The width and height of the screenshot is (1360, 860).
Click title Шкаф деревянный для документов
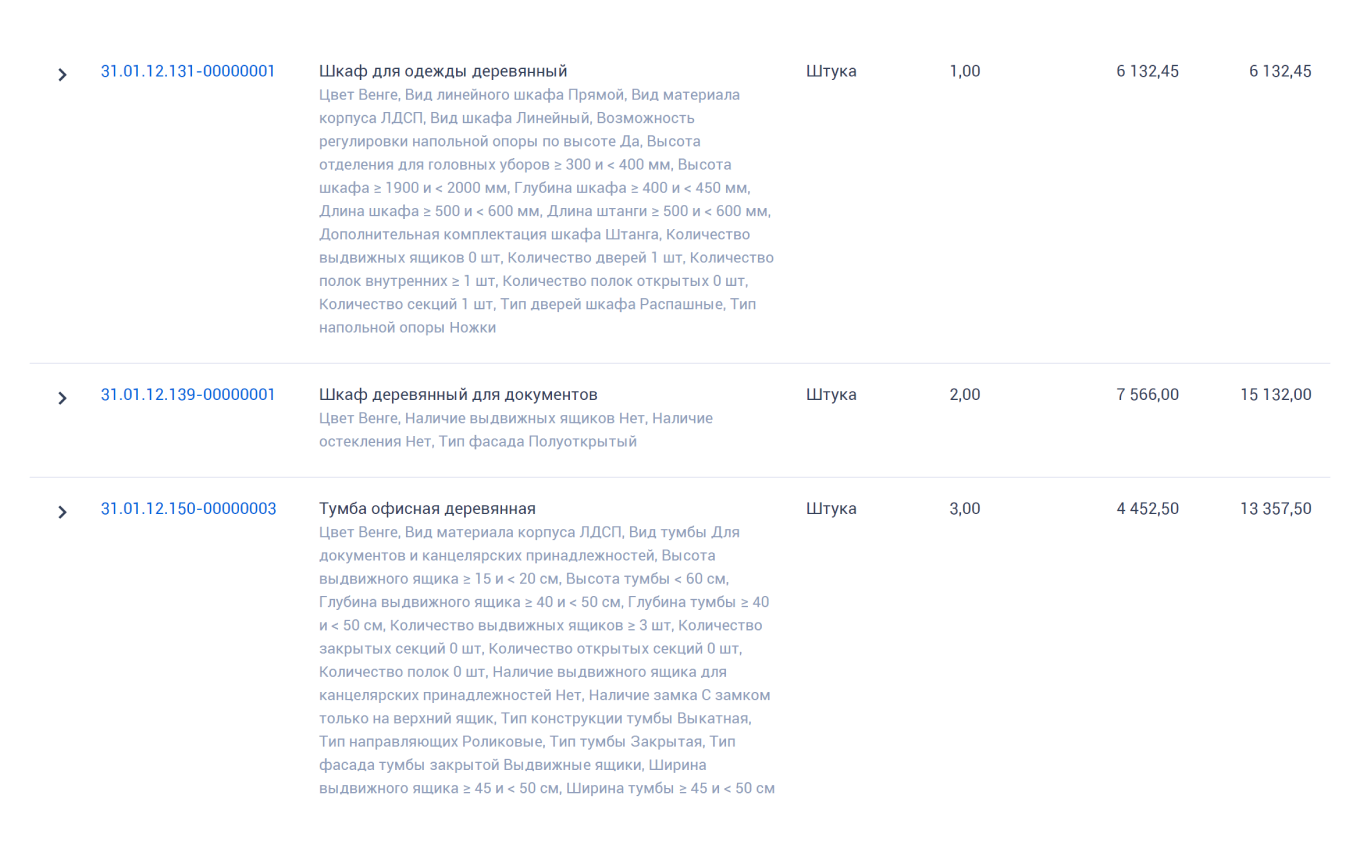coord(458,394)
